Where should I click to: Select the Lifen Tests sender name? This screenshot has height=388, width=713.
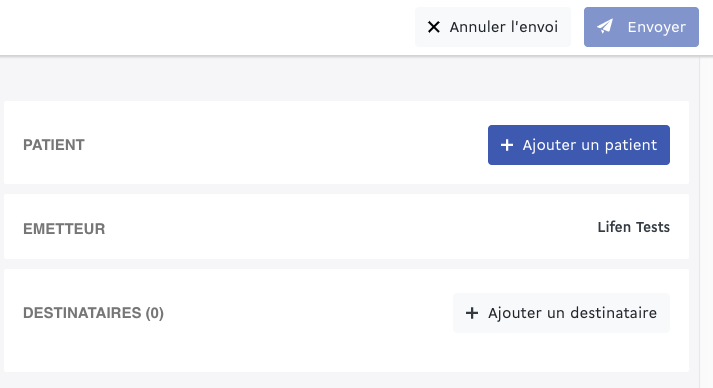pyautogui.click(x=633, y=227)
